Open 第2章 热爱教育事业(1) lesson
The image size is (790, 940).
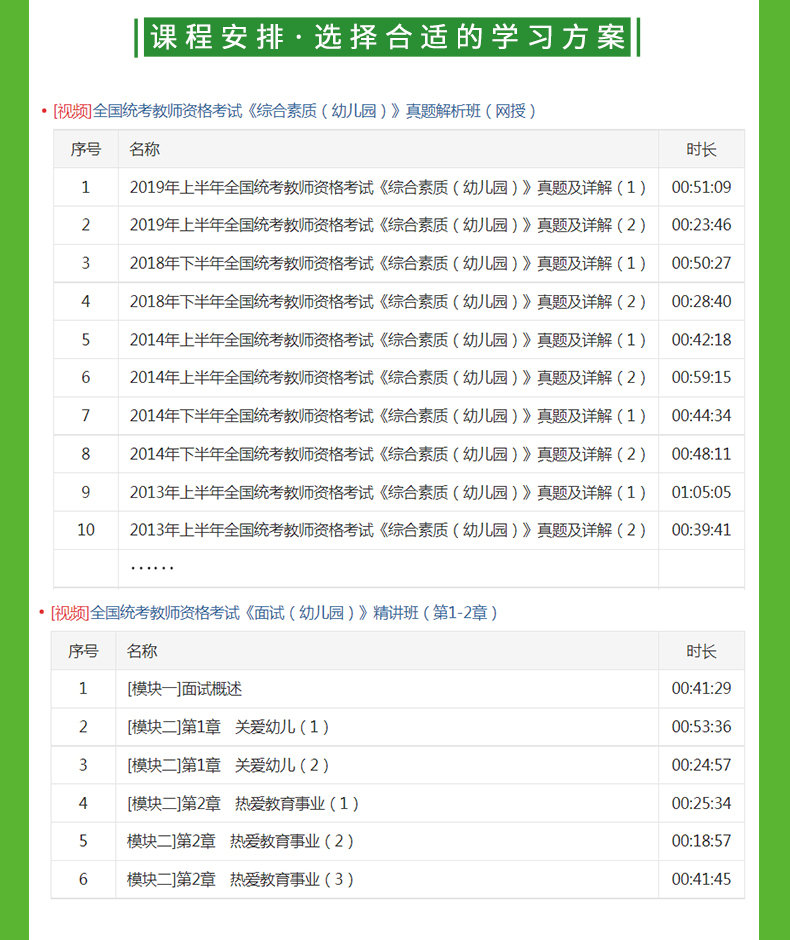tap(244, 803)
